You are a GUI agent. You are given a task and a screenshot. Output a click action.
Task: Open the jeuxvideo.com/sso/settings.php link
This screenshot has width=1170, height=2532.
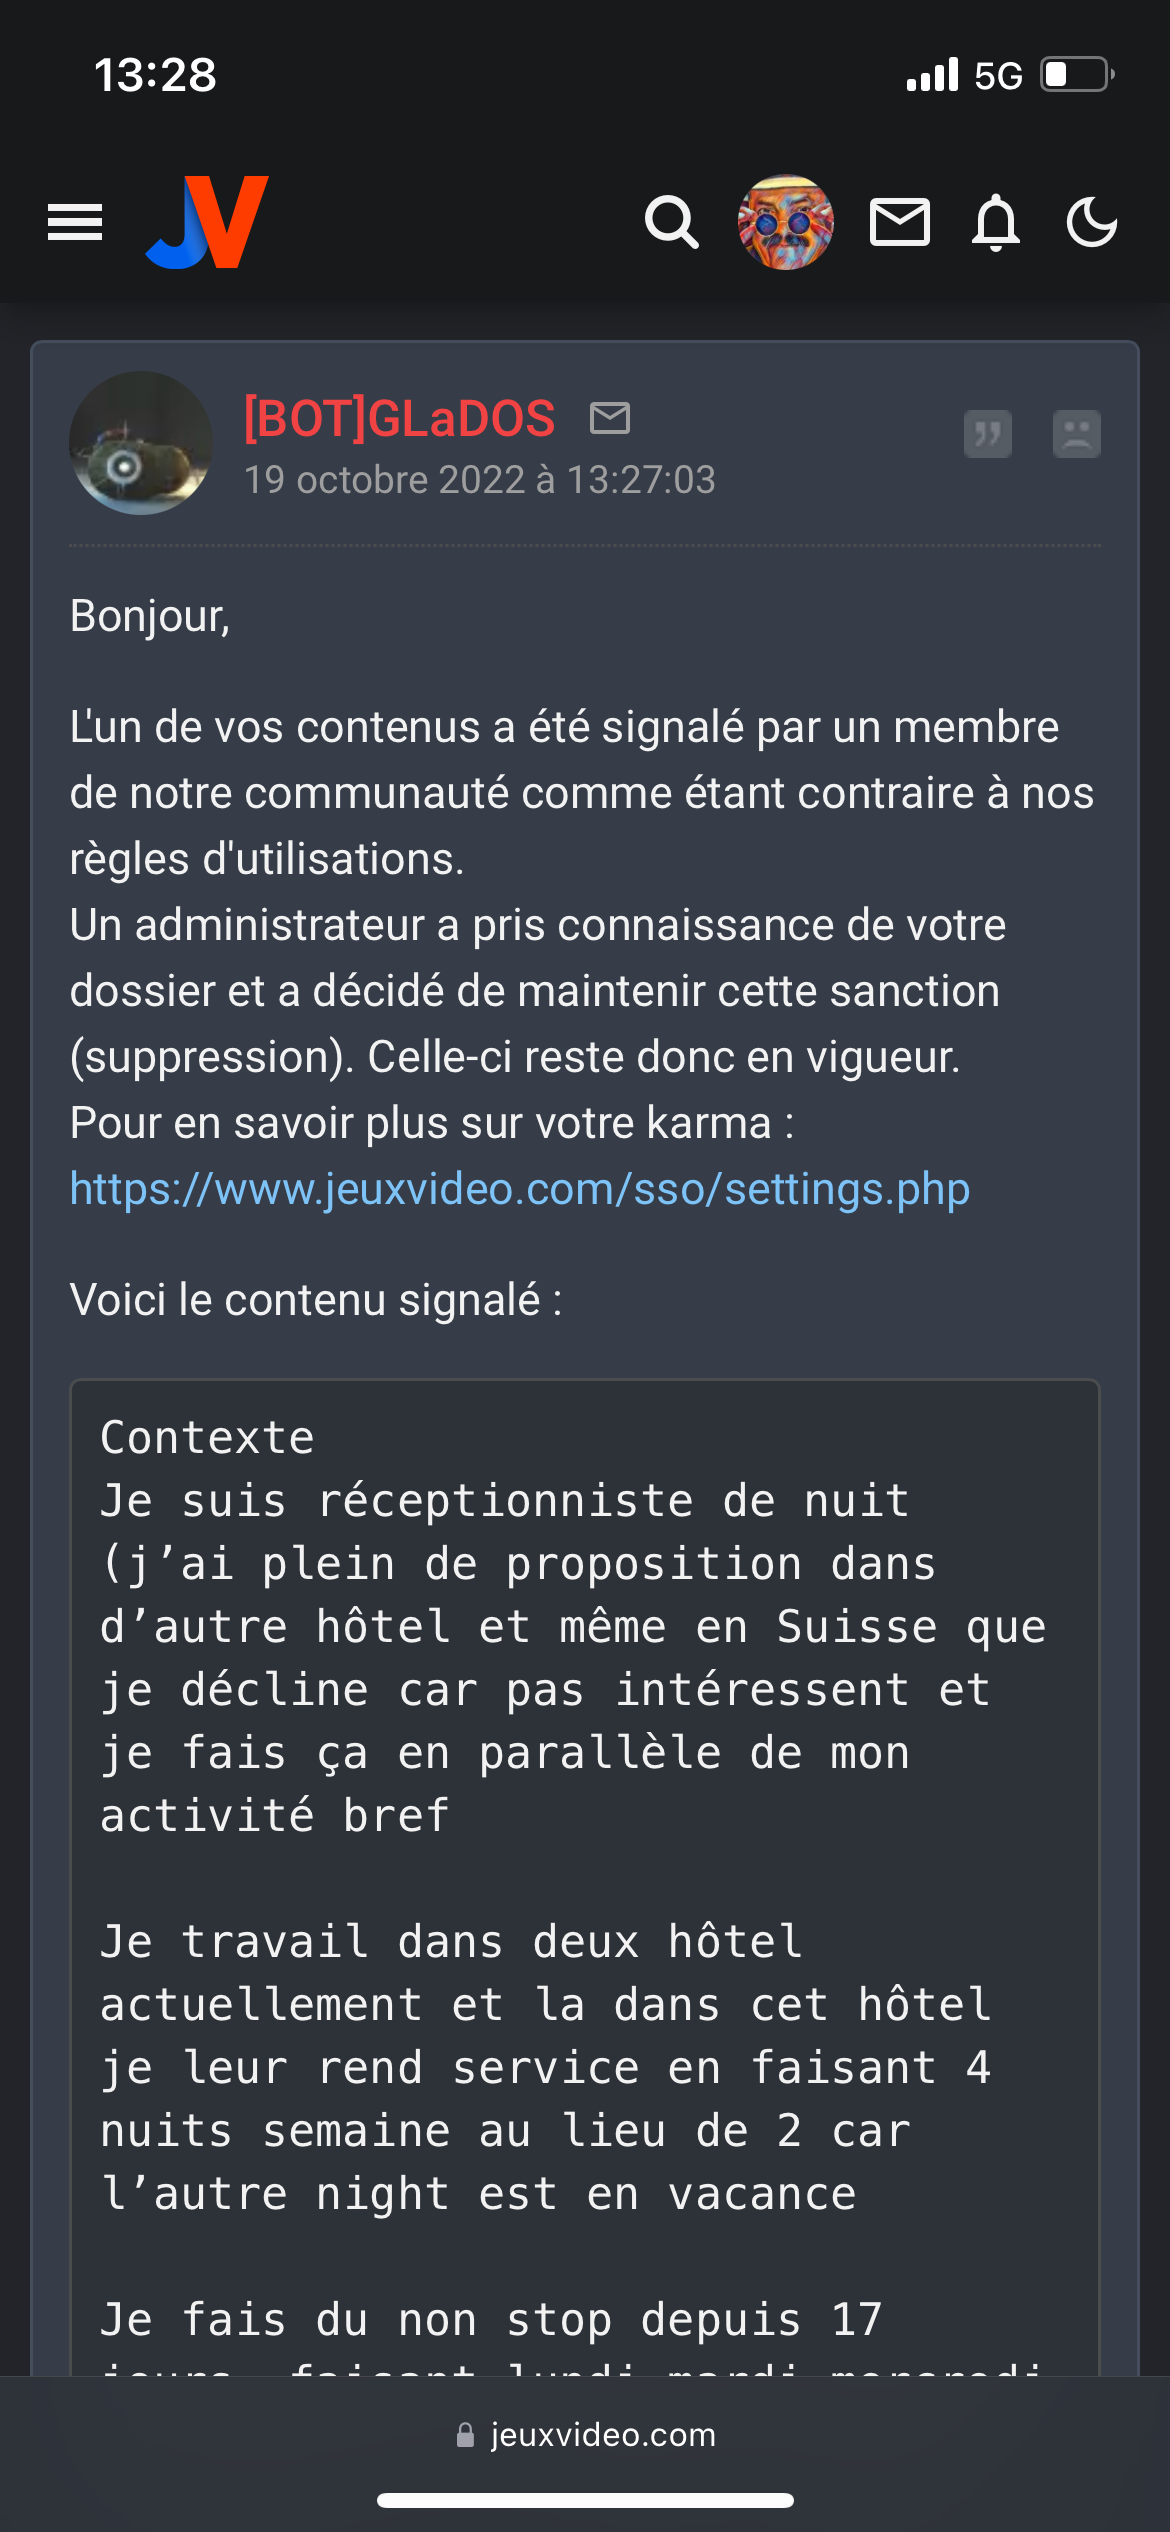(520, 1189)
